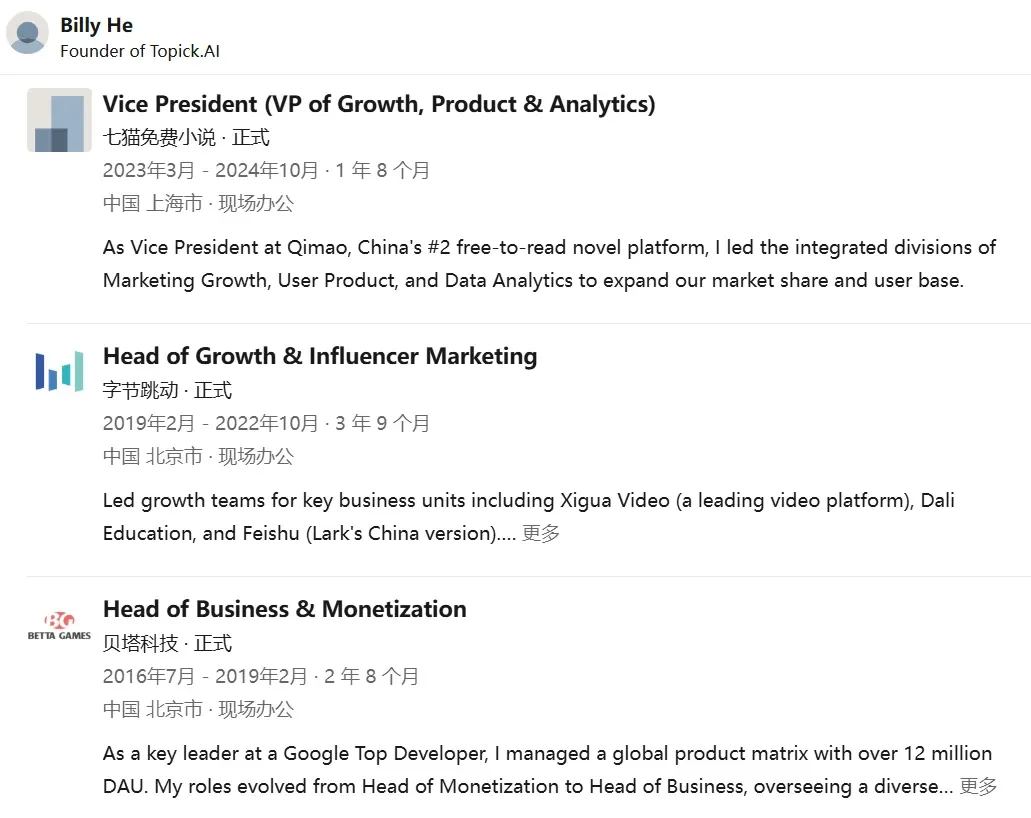This screenshot has width=1031, height=818.
Task: Open Head of Growth & Influencer Marketing title
Action: [x=320, y=356]
